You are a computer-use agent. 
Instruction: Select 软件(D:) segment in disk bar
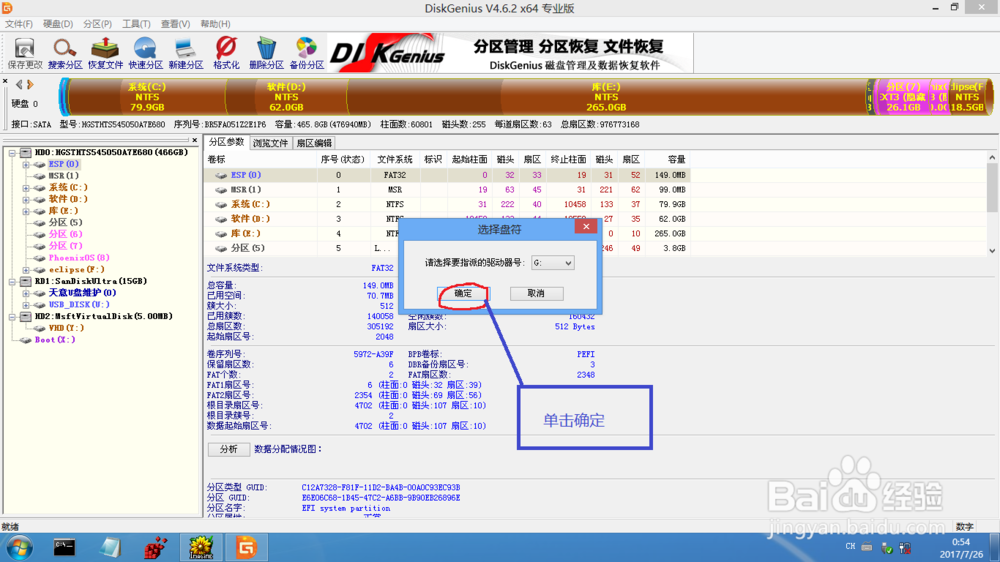286,97
